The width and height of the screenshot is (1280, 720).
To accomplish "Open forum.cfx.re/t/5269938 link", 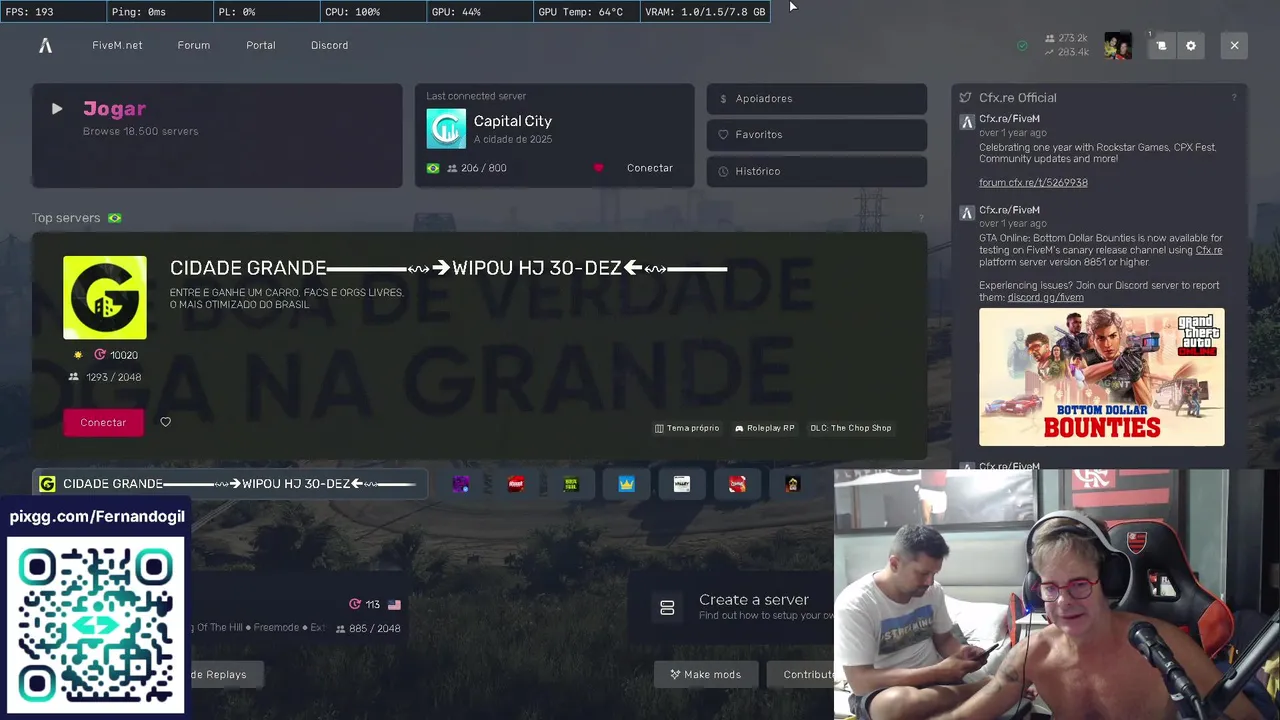I will 1033,183.
